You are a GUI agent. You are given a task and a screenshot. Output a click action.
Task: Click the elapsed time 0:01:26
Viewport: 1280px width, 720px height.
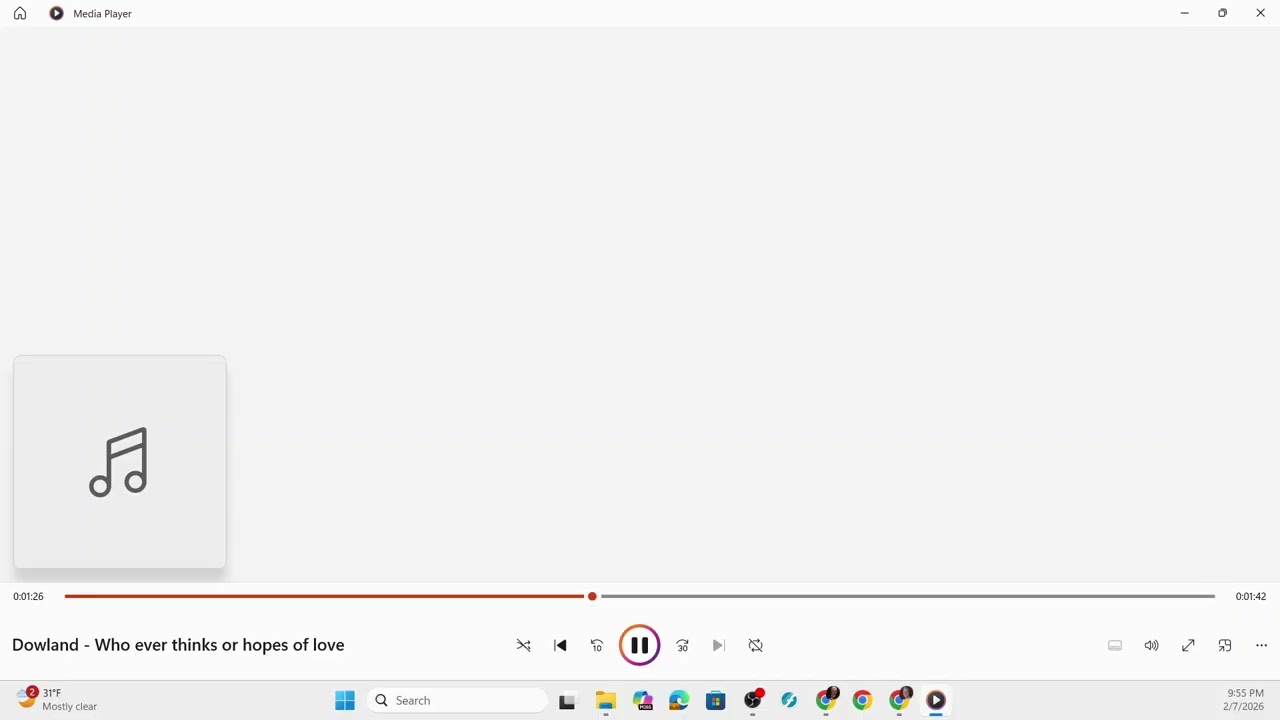[x=28, y=596]
